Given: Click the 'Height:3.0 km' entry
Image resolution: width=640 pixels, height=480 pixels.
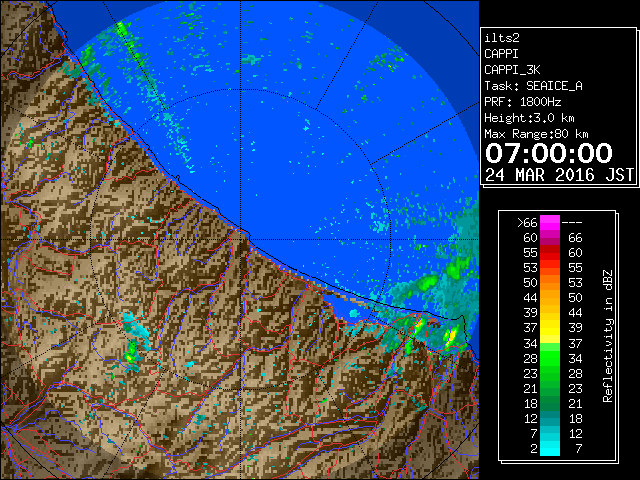Looking at the screenshot, I should tap(529, 118).
